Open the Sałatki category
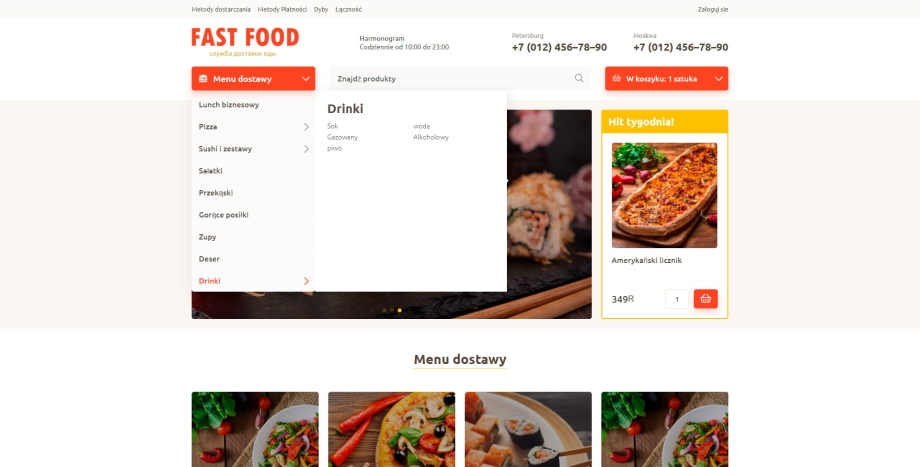The width and height of the screenshot is (920, 467). [x=211, y=171]
